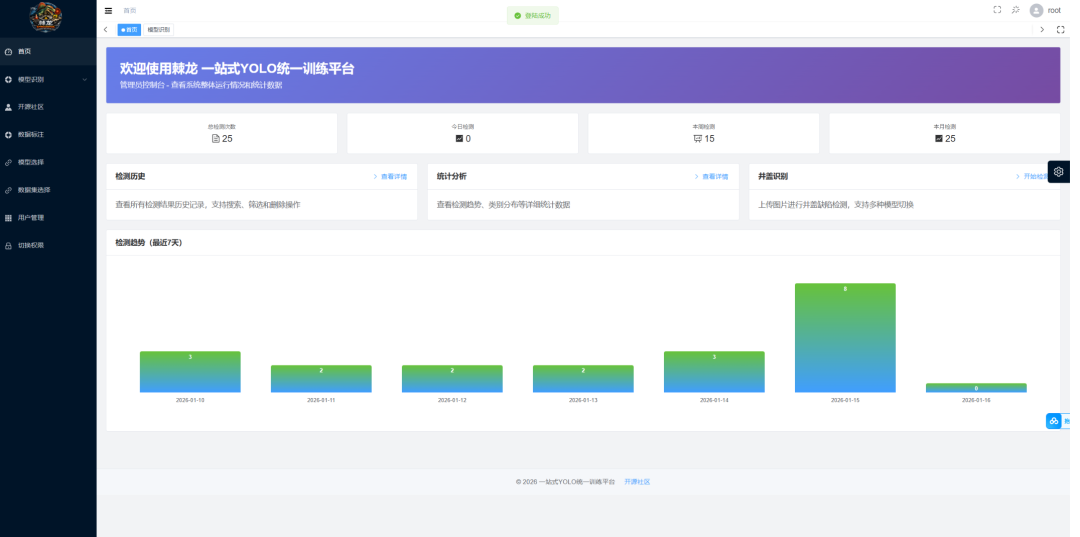The width and height of the screenshot is (1080, 537).
Task: Click the 统计分析 card title
Action: click(x=451, y=177)
